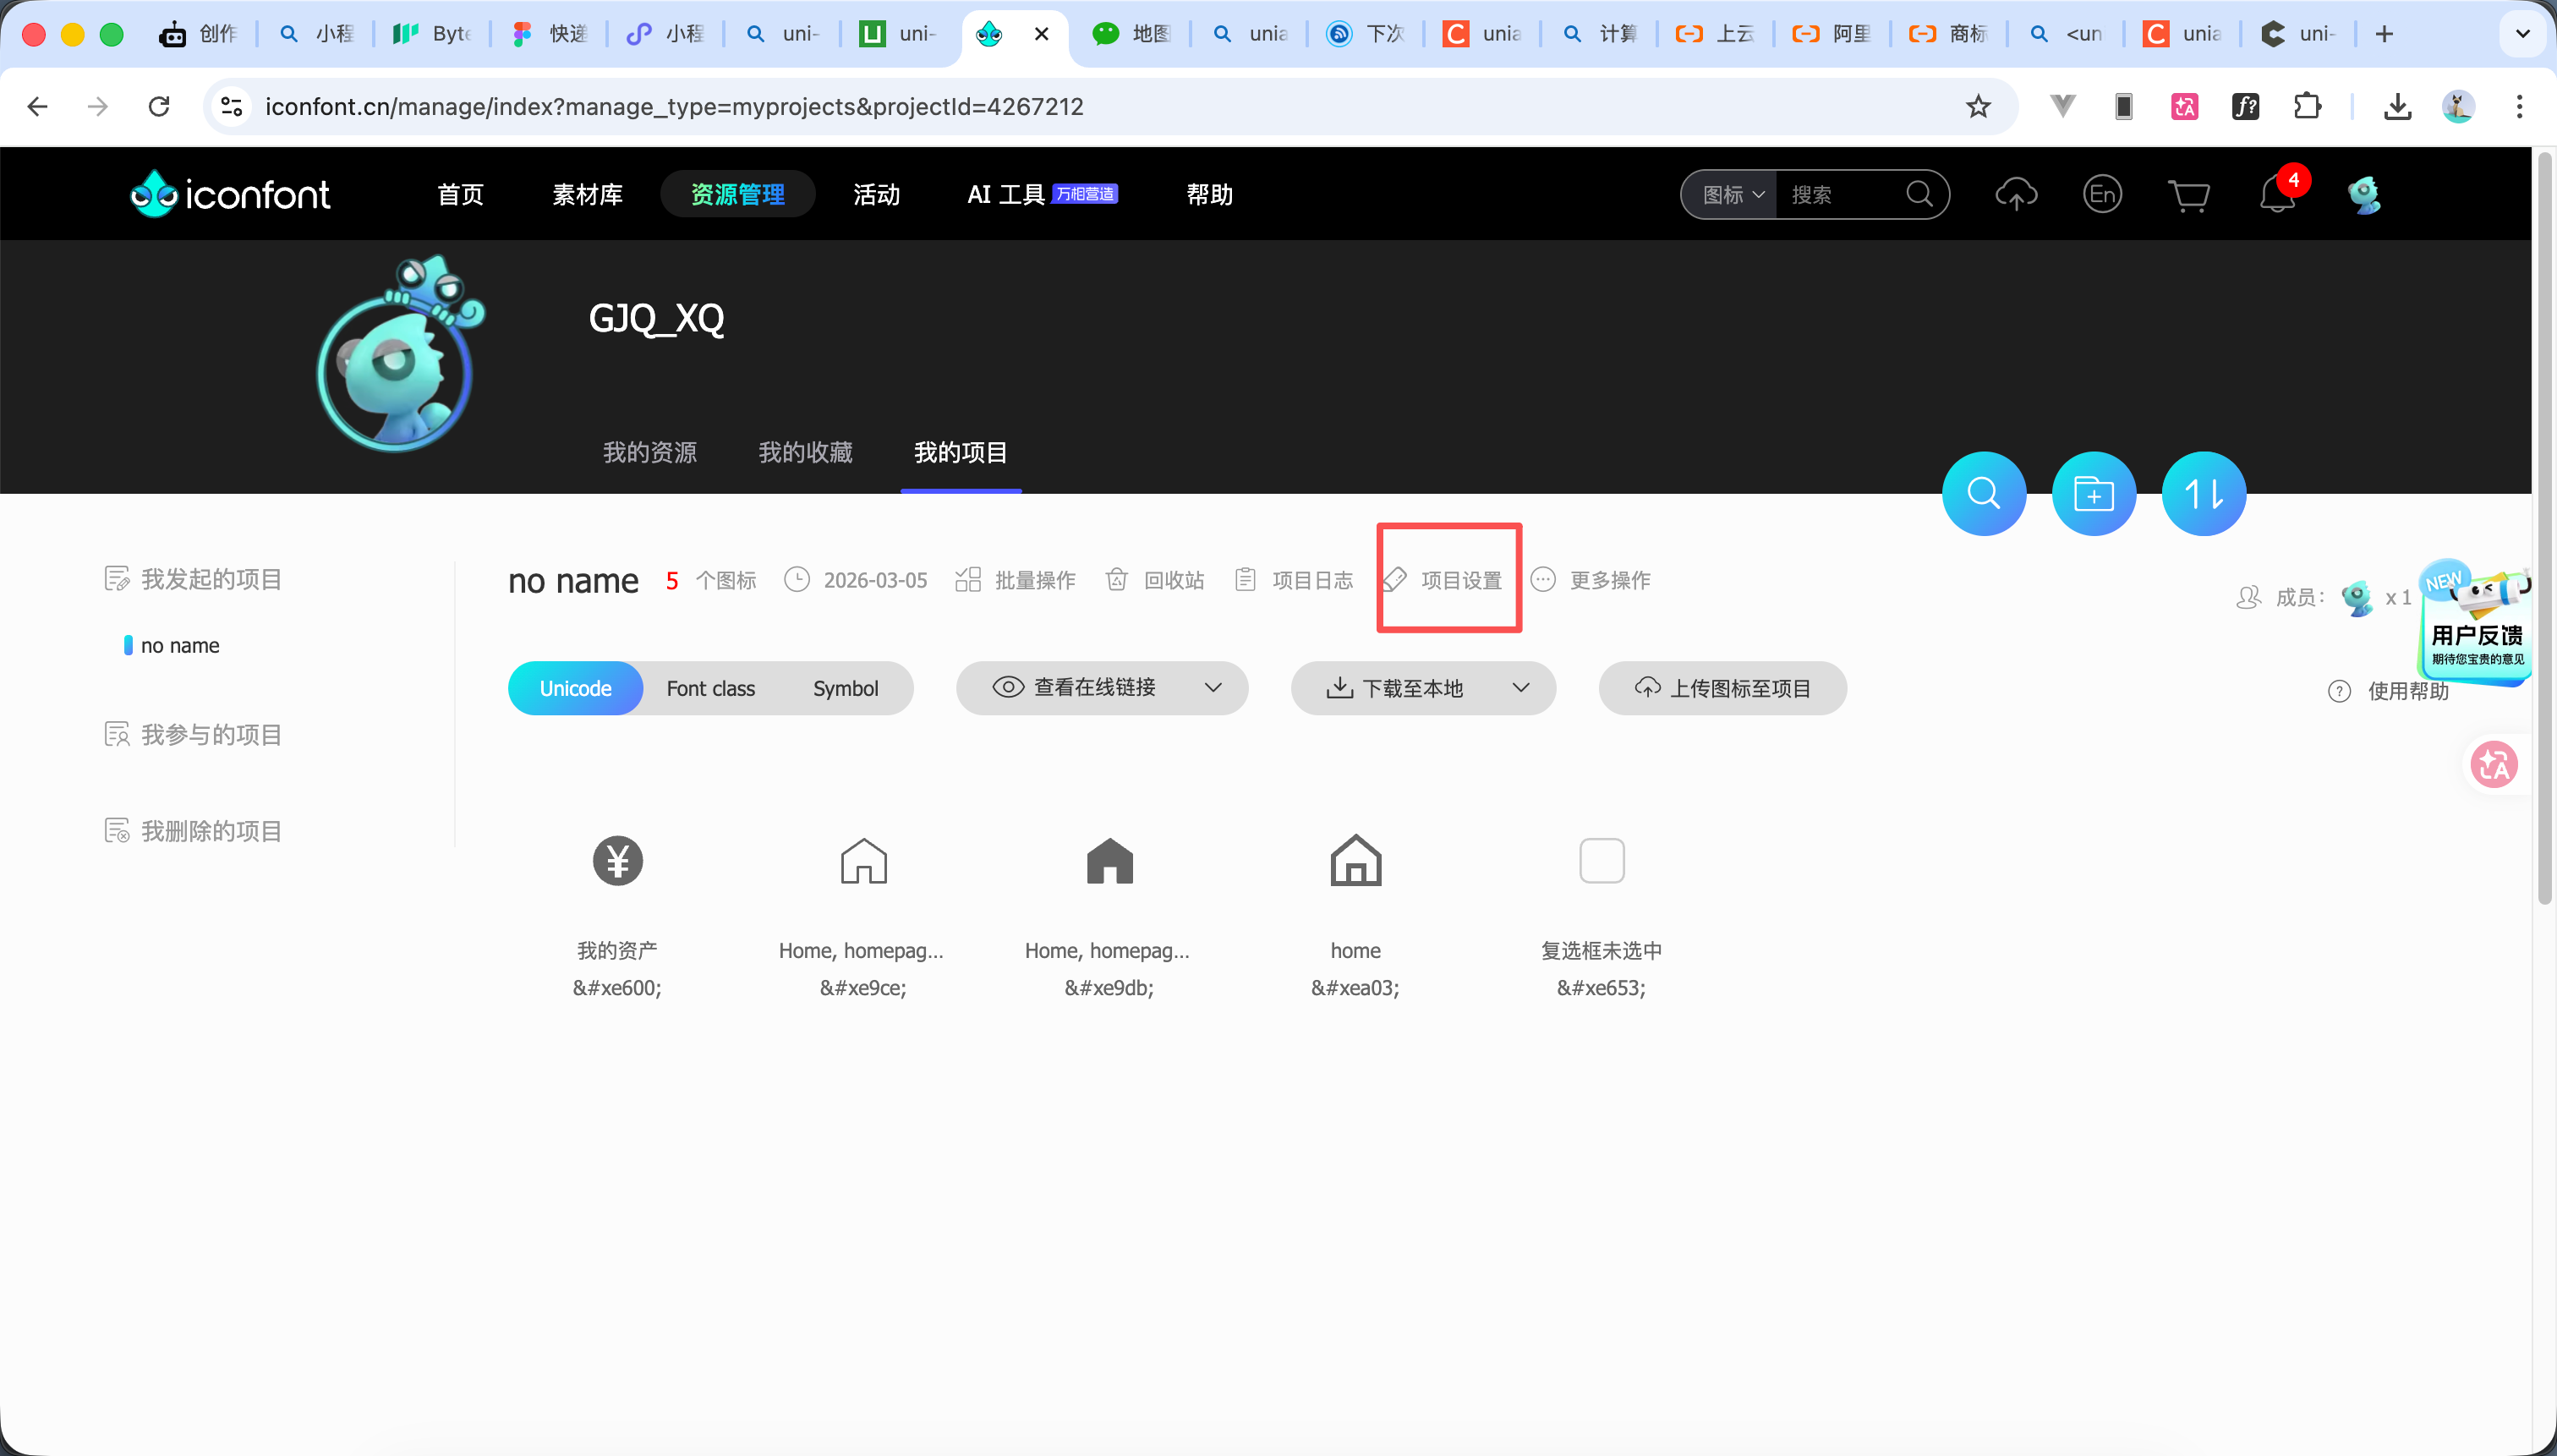Open the 图标 search type dropdown
The height and width of the screenshot is (1456, 2557).
(1732, 195)
